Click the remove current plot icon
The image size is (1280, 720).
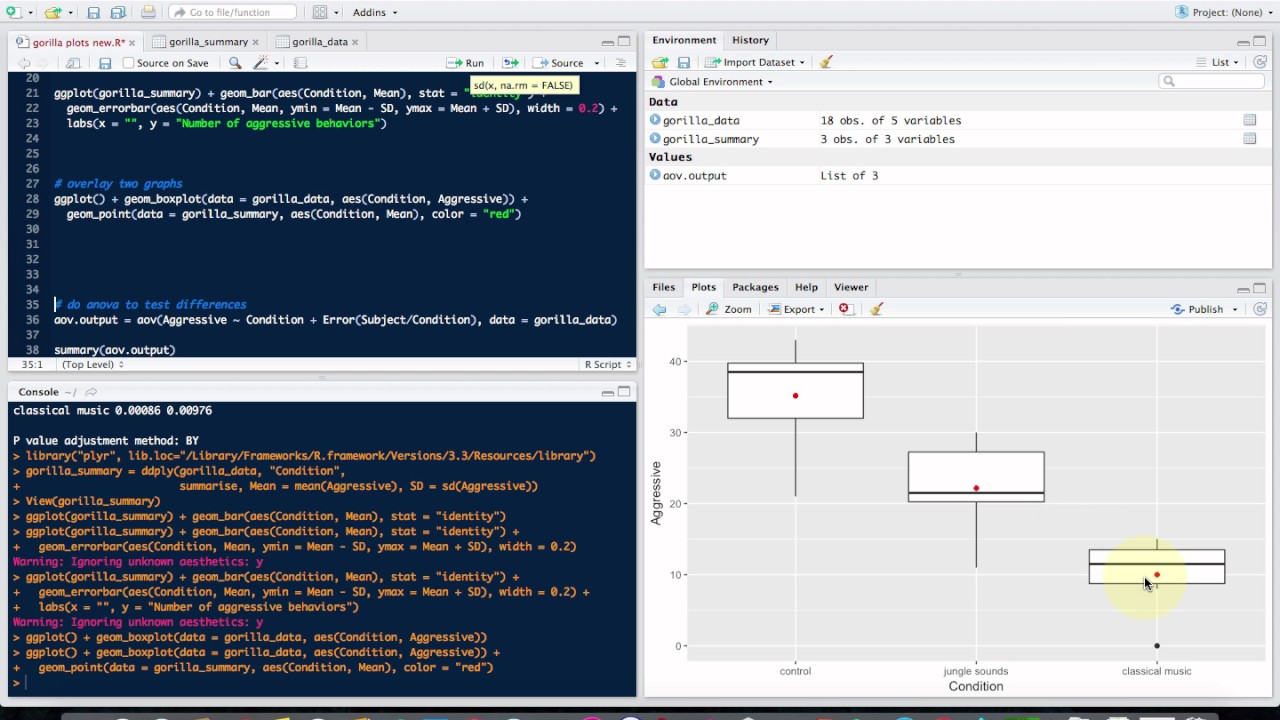[846, 309]
